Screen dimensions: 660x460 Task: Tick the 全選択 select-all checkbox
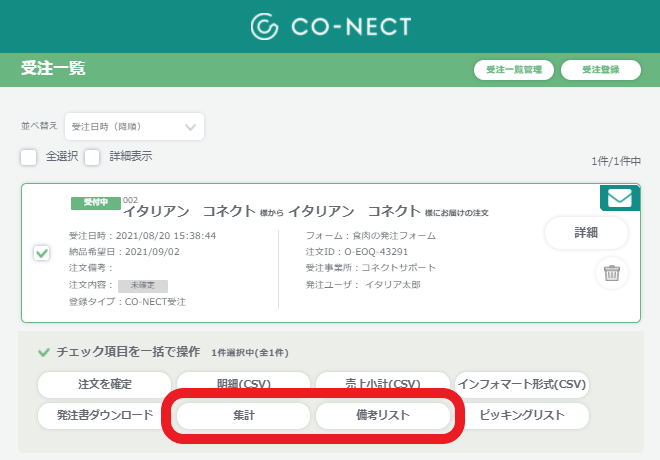pyautogui.click(x=29, y=157)
